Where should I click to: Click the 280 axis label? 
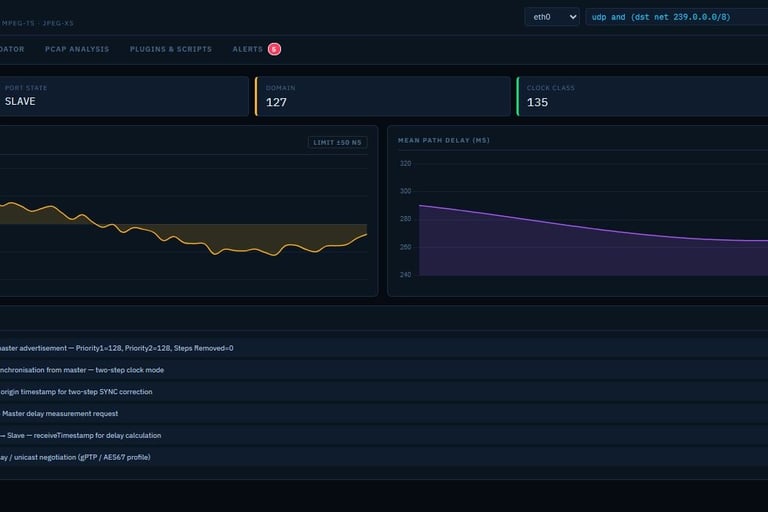coord(406,219)
